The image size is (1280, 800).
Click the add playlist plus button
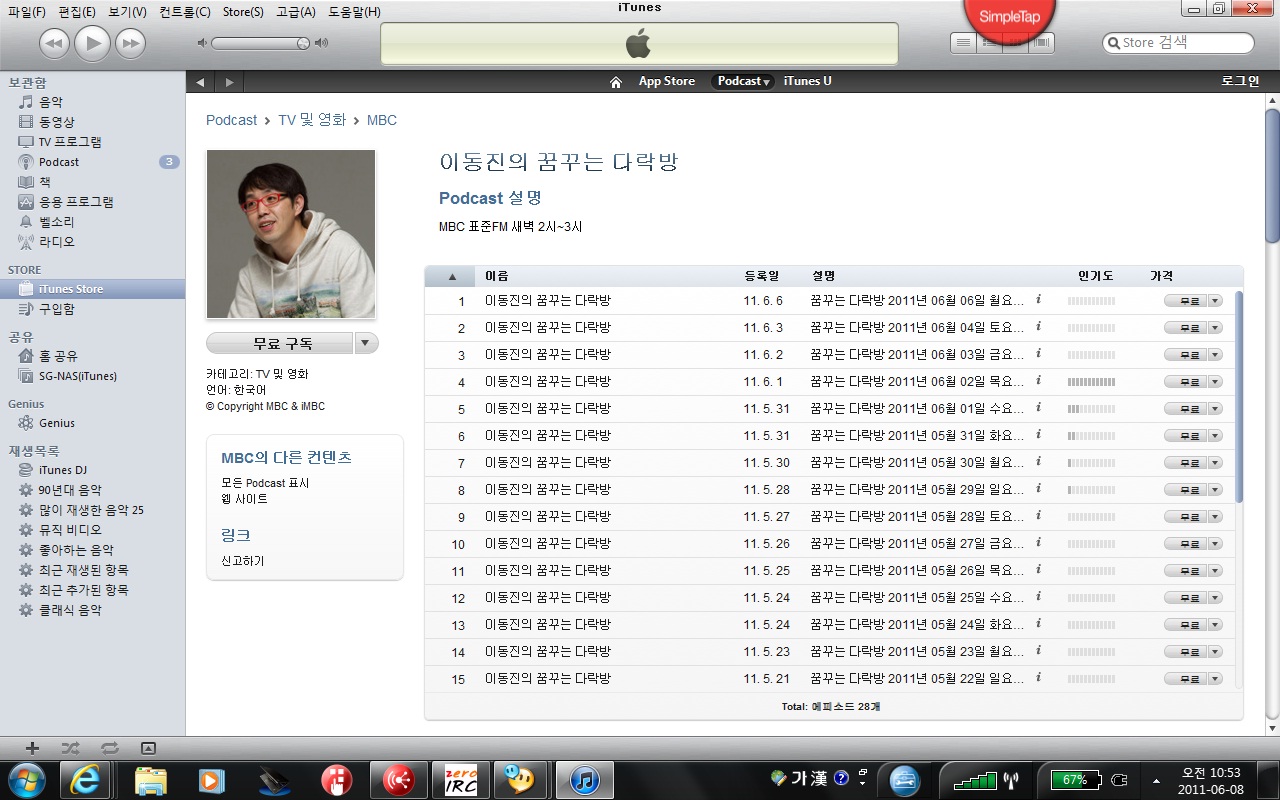(x=33, y=748)
